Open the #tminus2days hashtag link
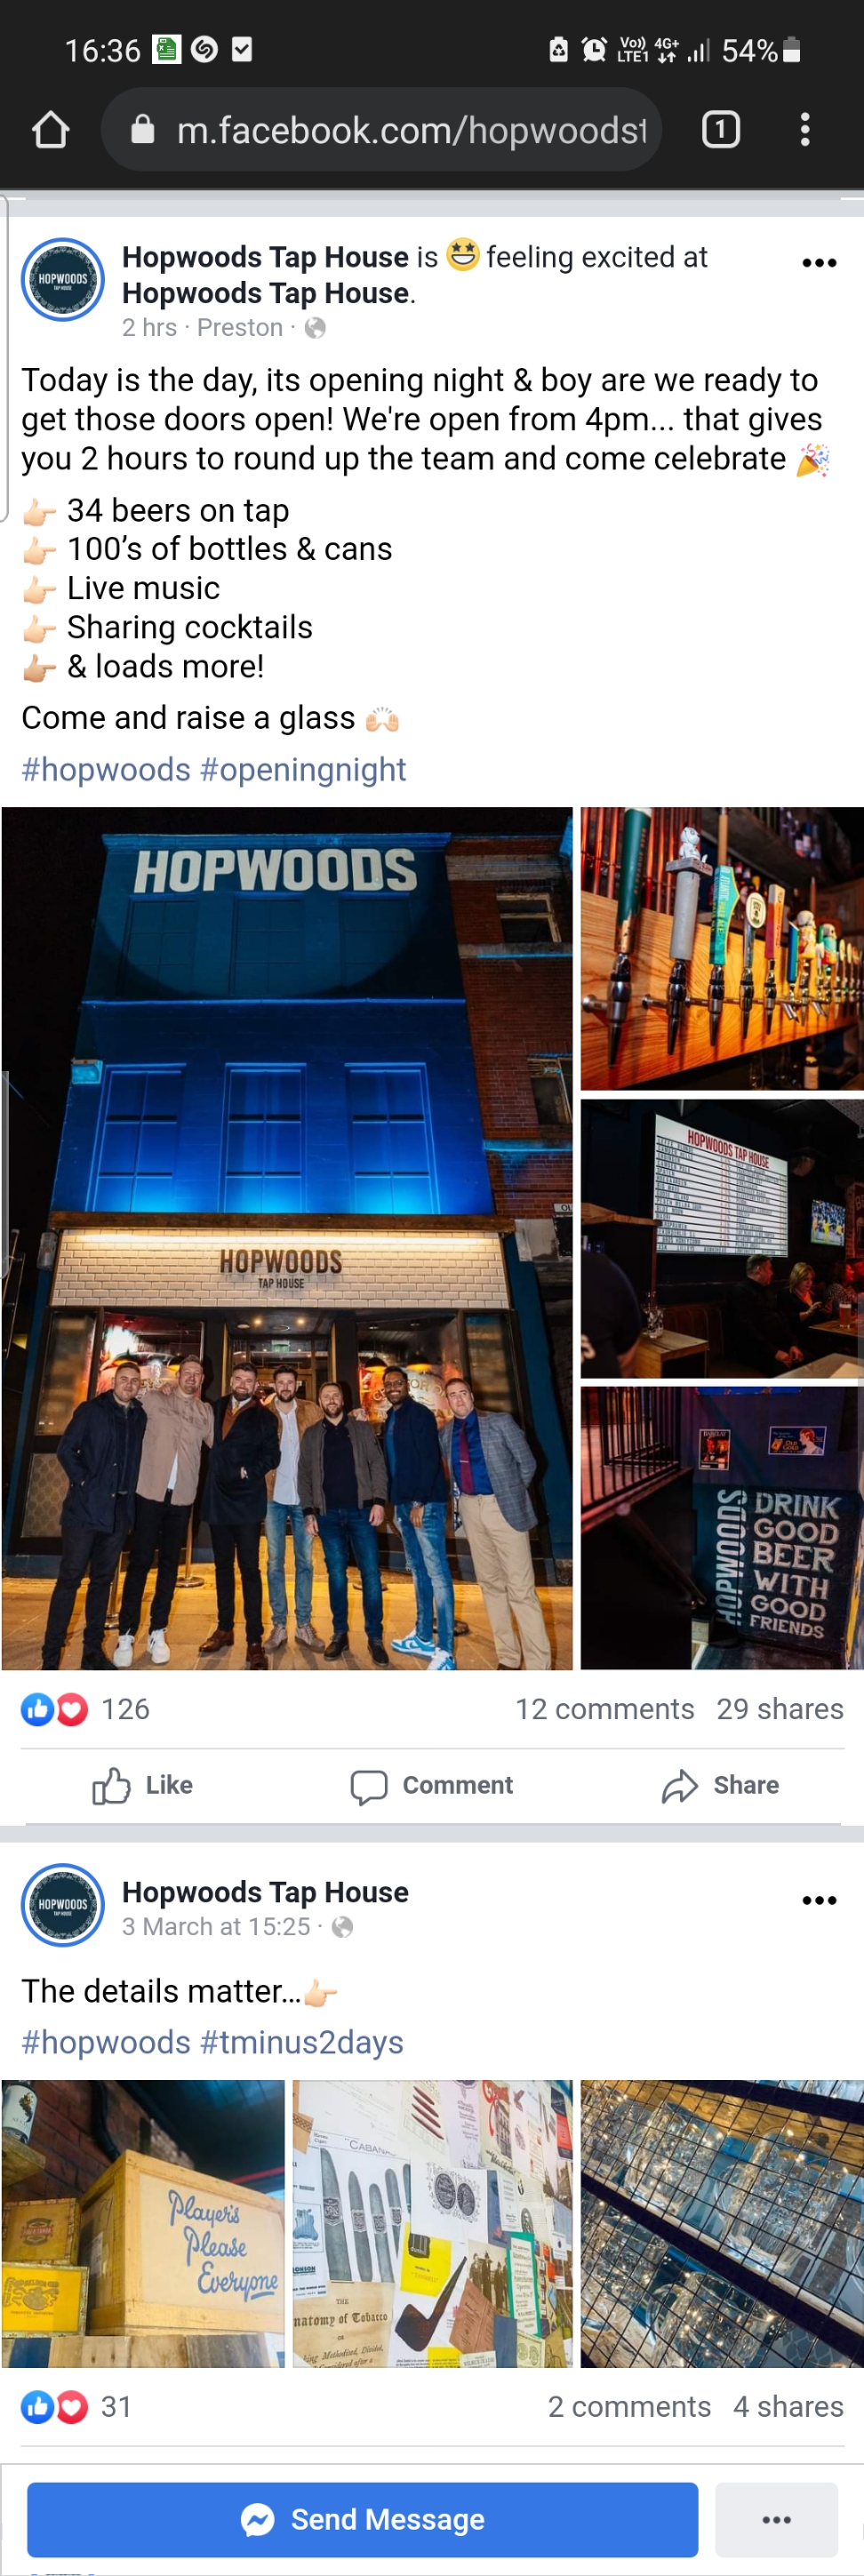The height and width of the screenshot is (2576, 864). tap(302, 2042)
